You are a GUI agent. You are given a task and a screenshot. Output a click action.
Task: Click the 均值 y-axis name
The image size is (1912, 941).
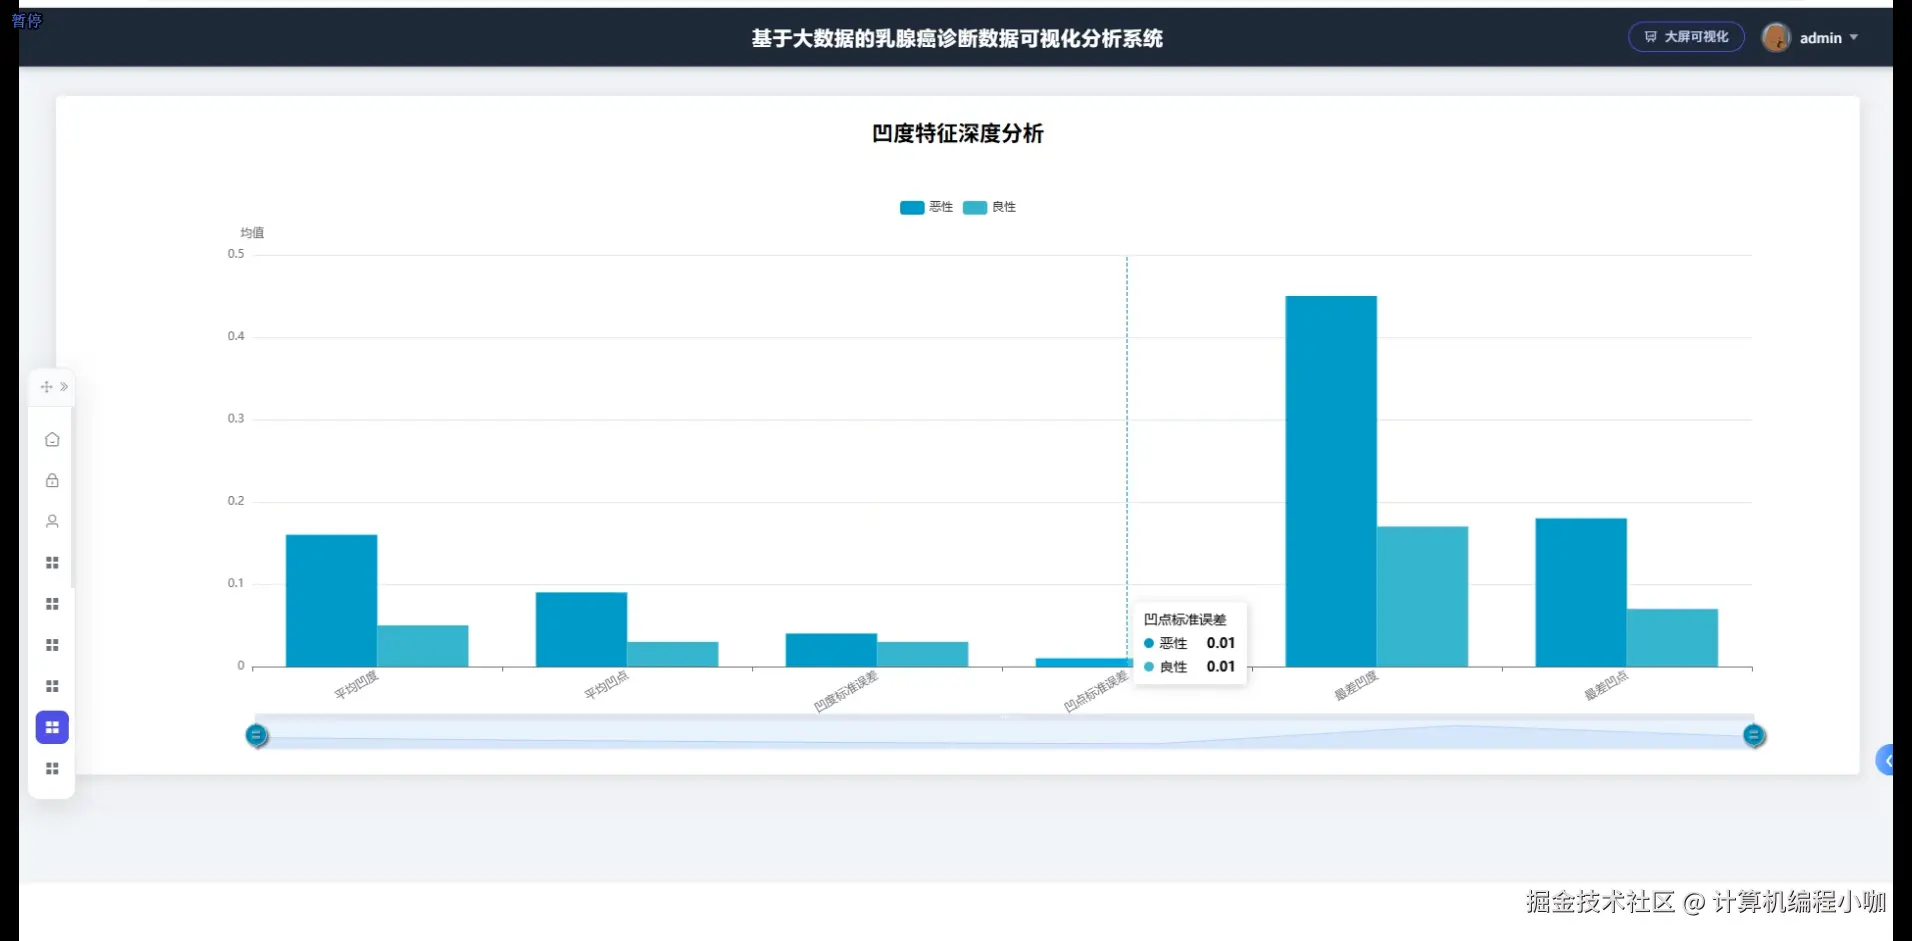tap(252, 232)
